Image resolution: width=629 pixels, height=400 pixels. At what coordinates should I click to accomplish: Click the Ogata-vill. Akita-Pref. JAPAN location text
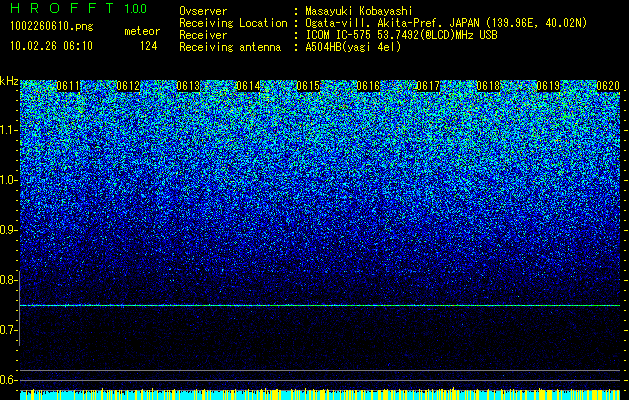446,23
